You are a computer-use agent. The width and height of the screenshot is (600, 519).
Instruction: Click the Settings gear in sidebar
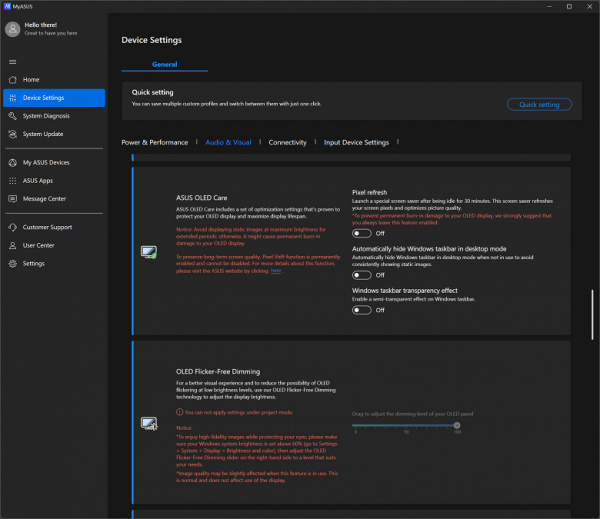click(12, 263)
